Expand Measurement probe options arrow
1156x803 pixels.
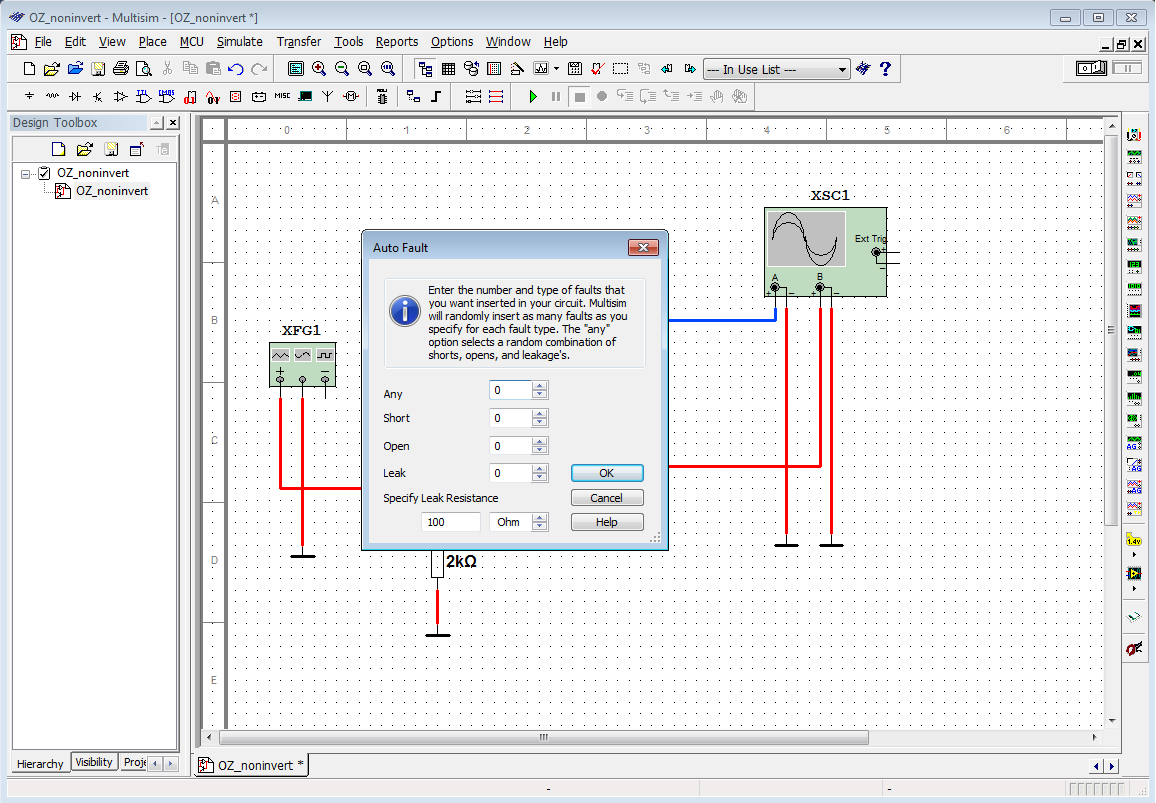pos(1134,554)
